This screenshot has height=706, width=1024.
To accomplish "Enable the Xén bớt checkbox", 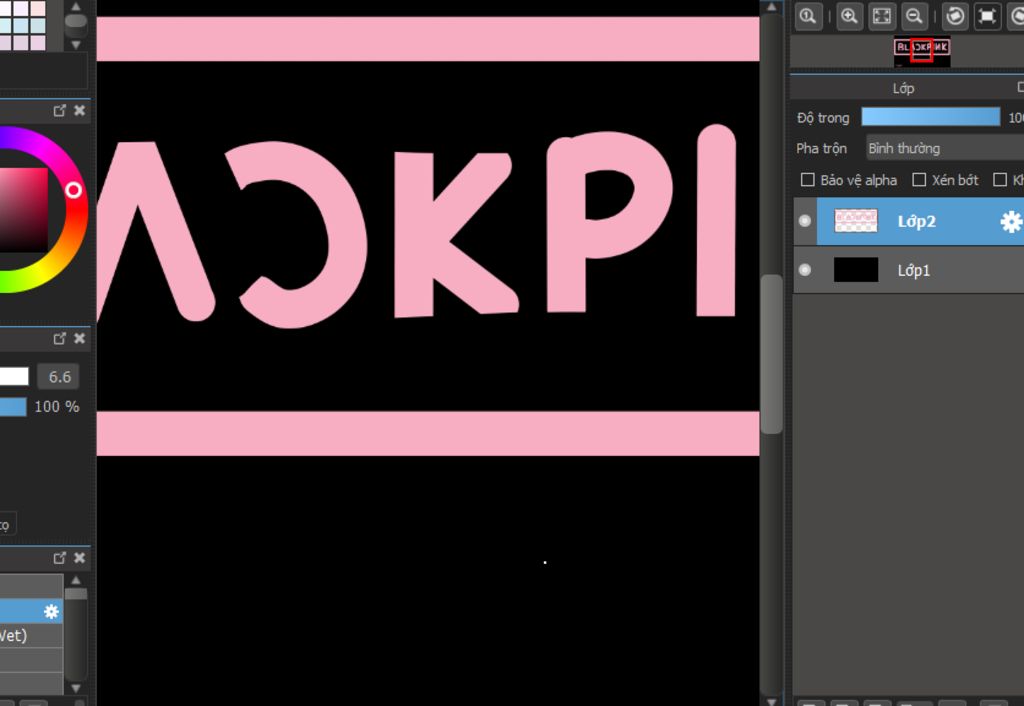I will (919, 180).
